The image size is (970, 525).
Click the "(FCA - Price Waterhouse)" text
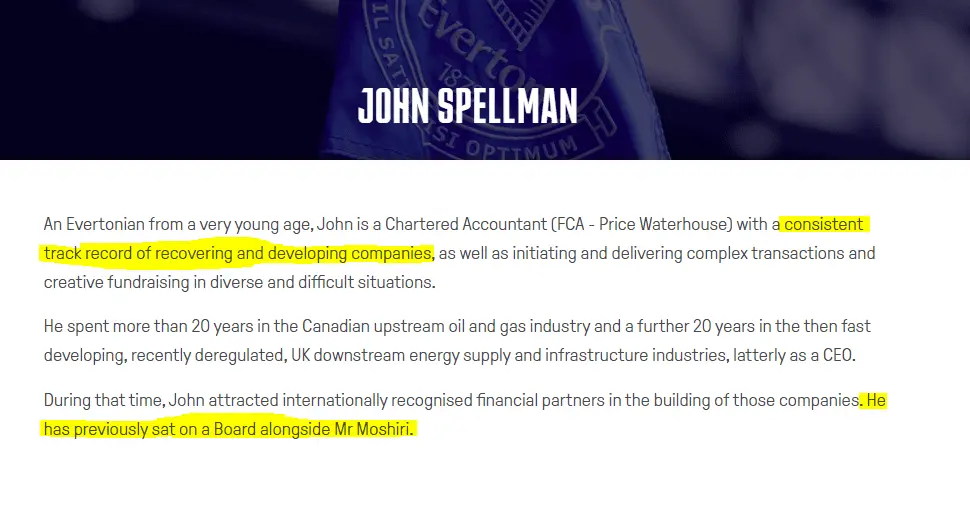[x=649, y=224]
